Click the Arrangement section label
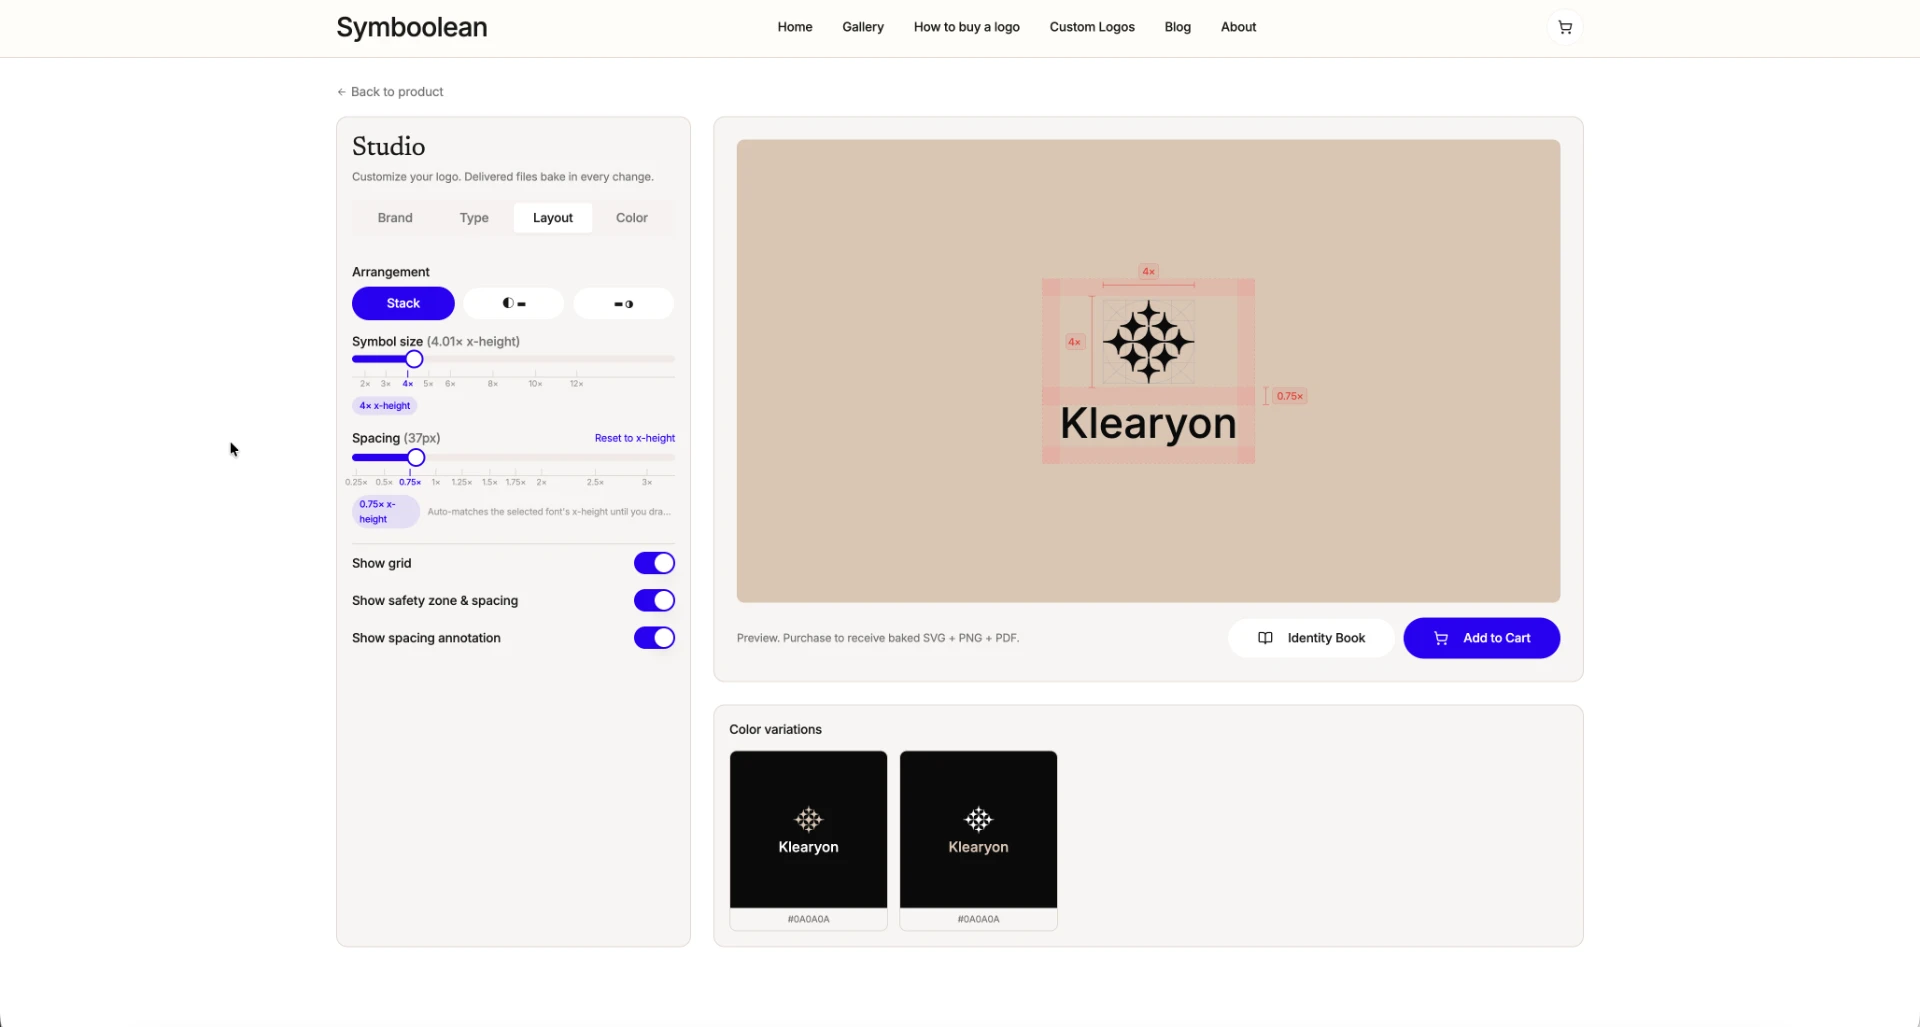Viewport: 1920px width, 1027px height. pos(390,272)
